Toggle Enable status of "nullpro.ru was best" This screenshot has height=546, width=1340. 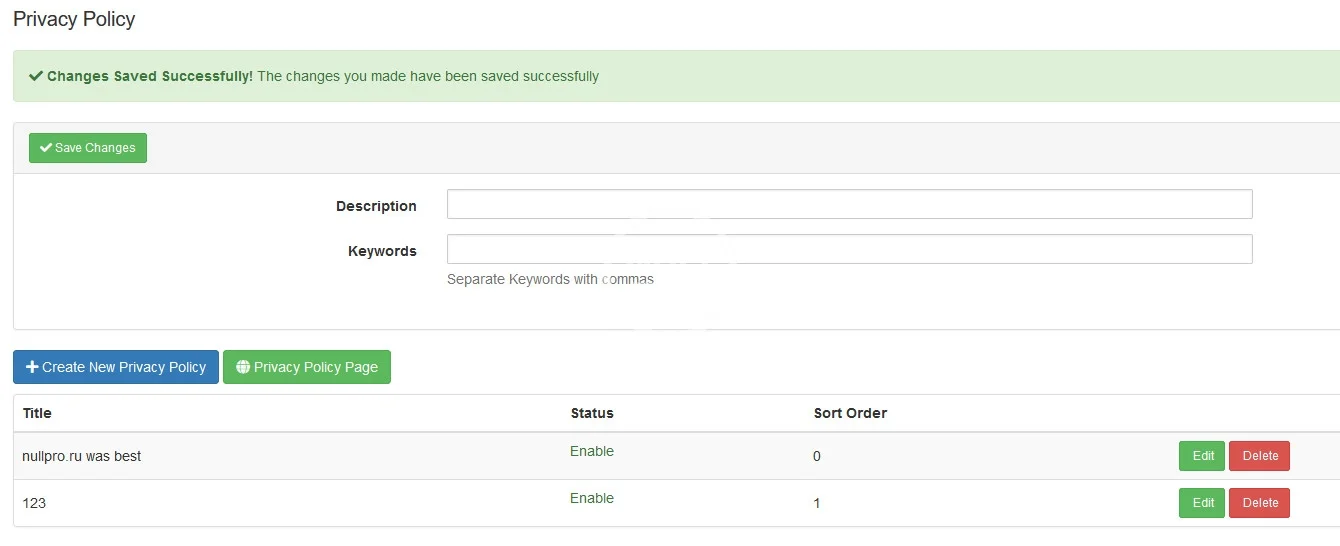[592, 451]
